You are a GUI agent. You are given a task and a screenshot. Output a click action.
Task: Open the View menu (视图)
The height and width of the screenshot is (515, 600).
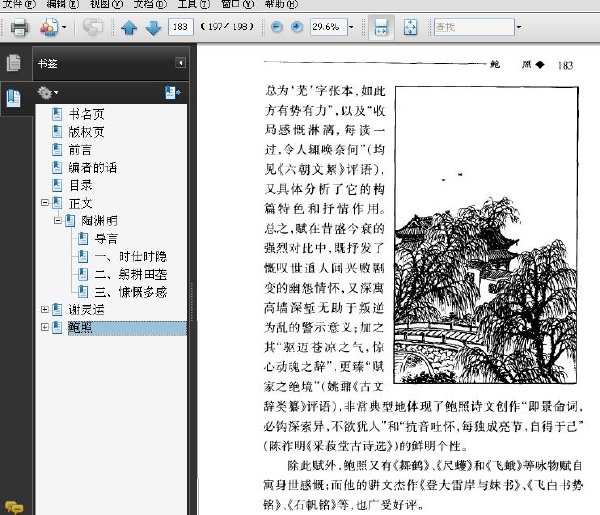click(106, 4)
